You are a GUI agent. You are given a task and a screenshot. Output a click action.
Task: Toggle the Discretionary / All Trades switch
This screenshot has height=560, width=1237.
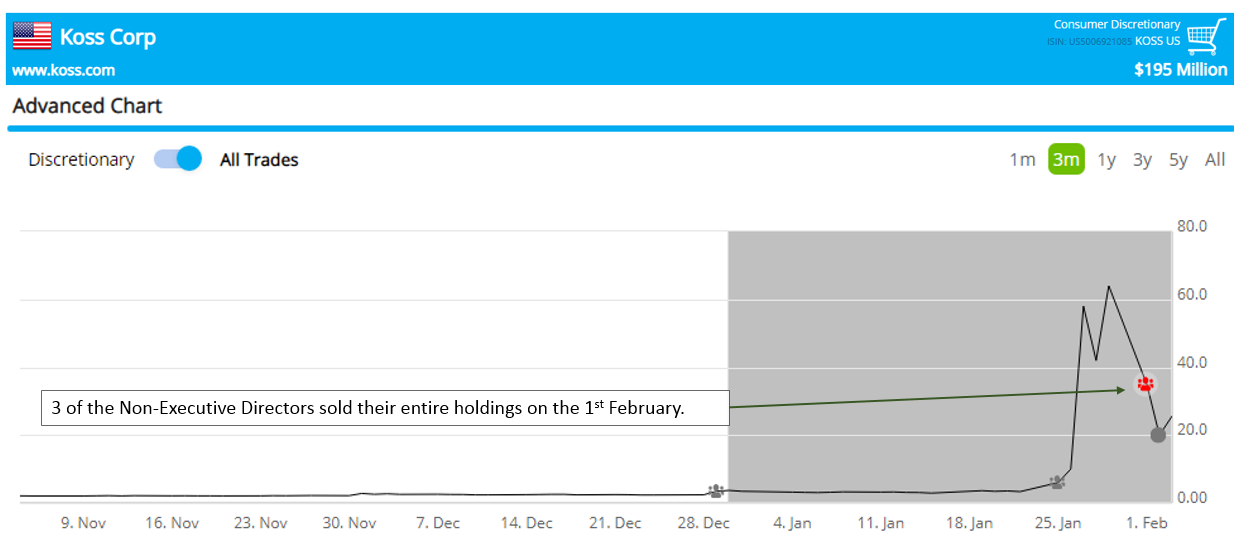click(x=178, y=159)
